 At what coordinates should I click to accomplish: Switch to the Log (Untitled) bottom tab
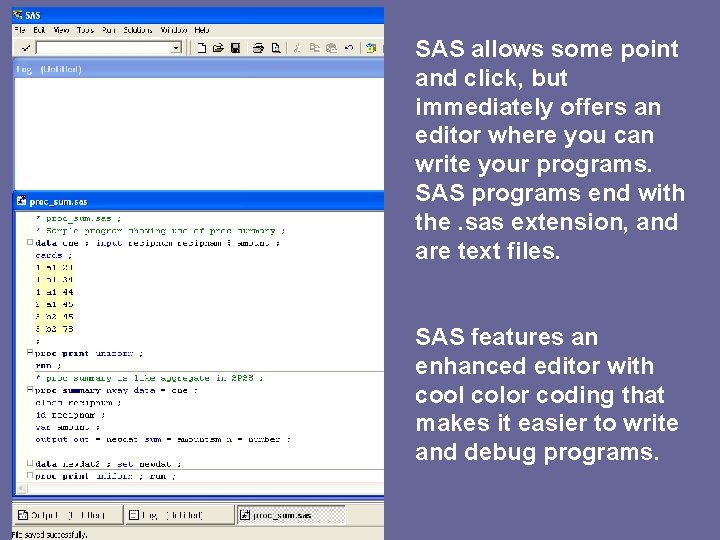click(x=179, y=515)
